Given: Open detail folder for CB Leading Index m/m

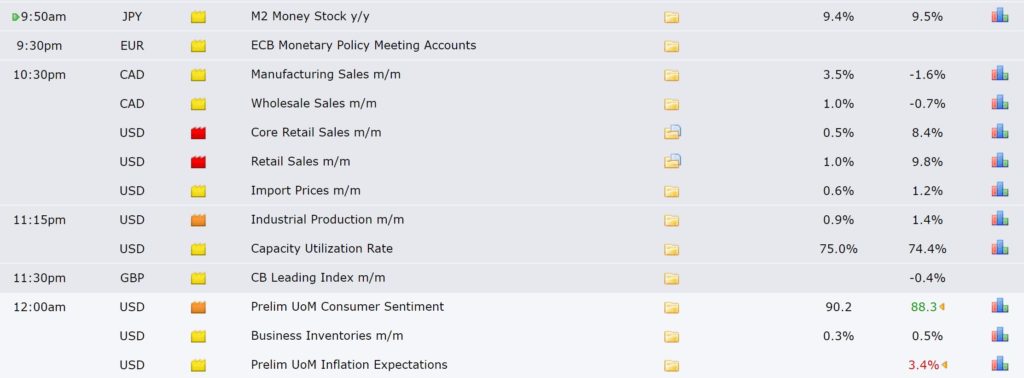Looking at the screenshot, I should [671, 278].
